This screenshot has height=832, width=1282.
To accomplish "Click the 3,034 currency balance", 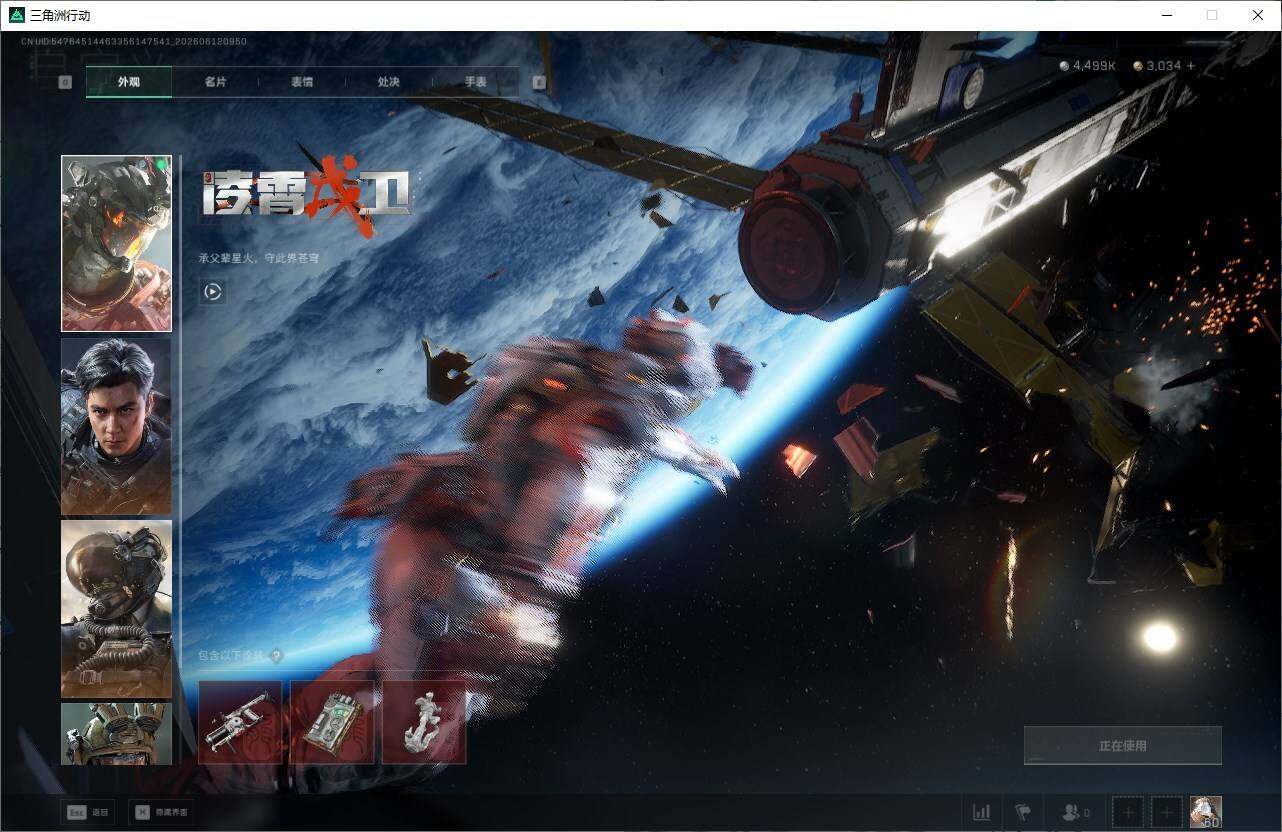I will pos(1157,66).
